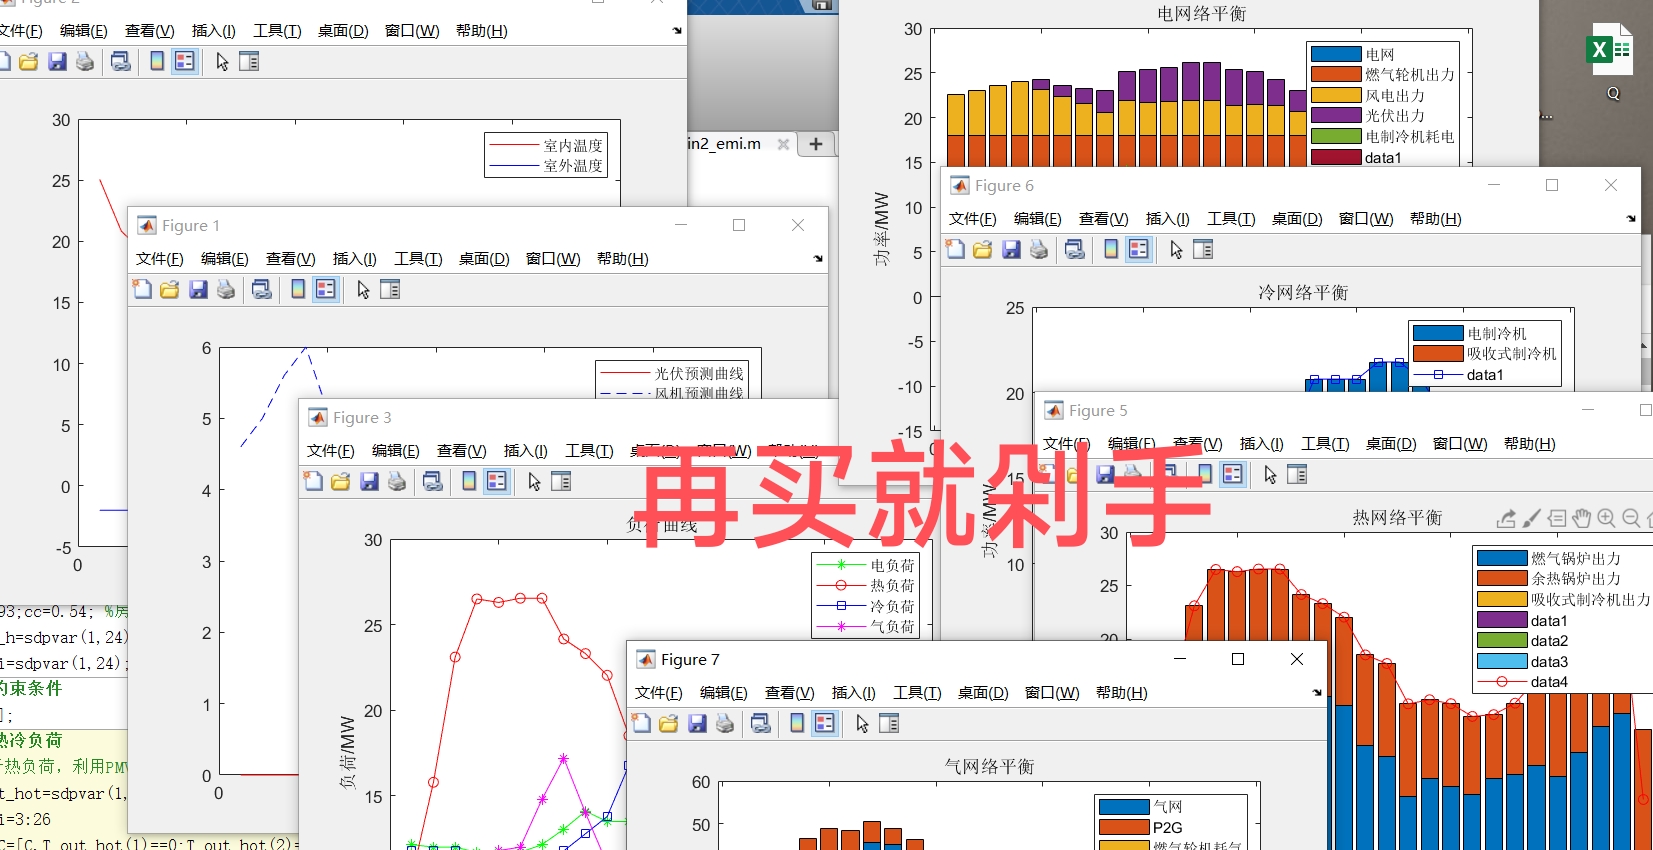Click dock arrow at Figure 7 menu bar end

(1317, 693)
